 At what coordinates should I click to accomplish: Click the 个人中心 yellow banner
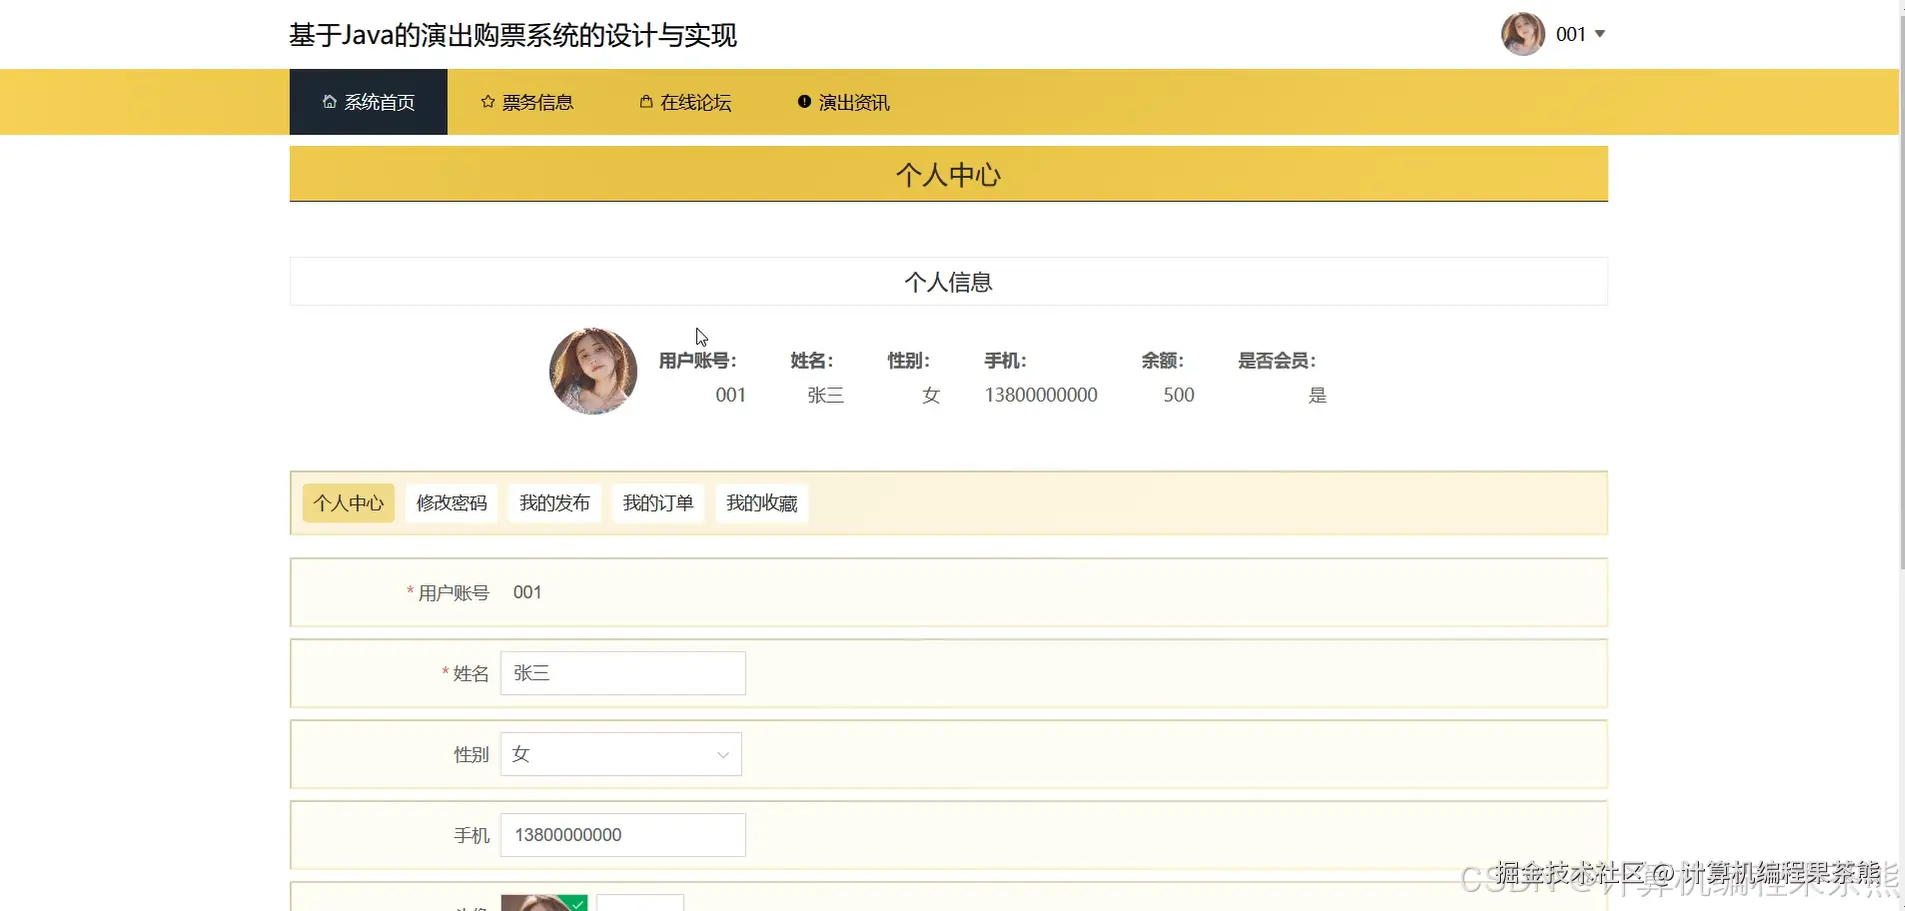tap(947, 174)
